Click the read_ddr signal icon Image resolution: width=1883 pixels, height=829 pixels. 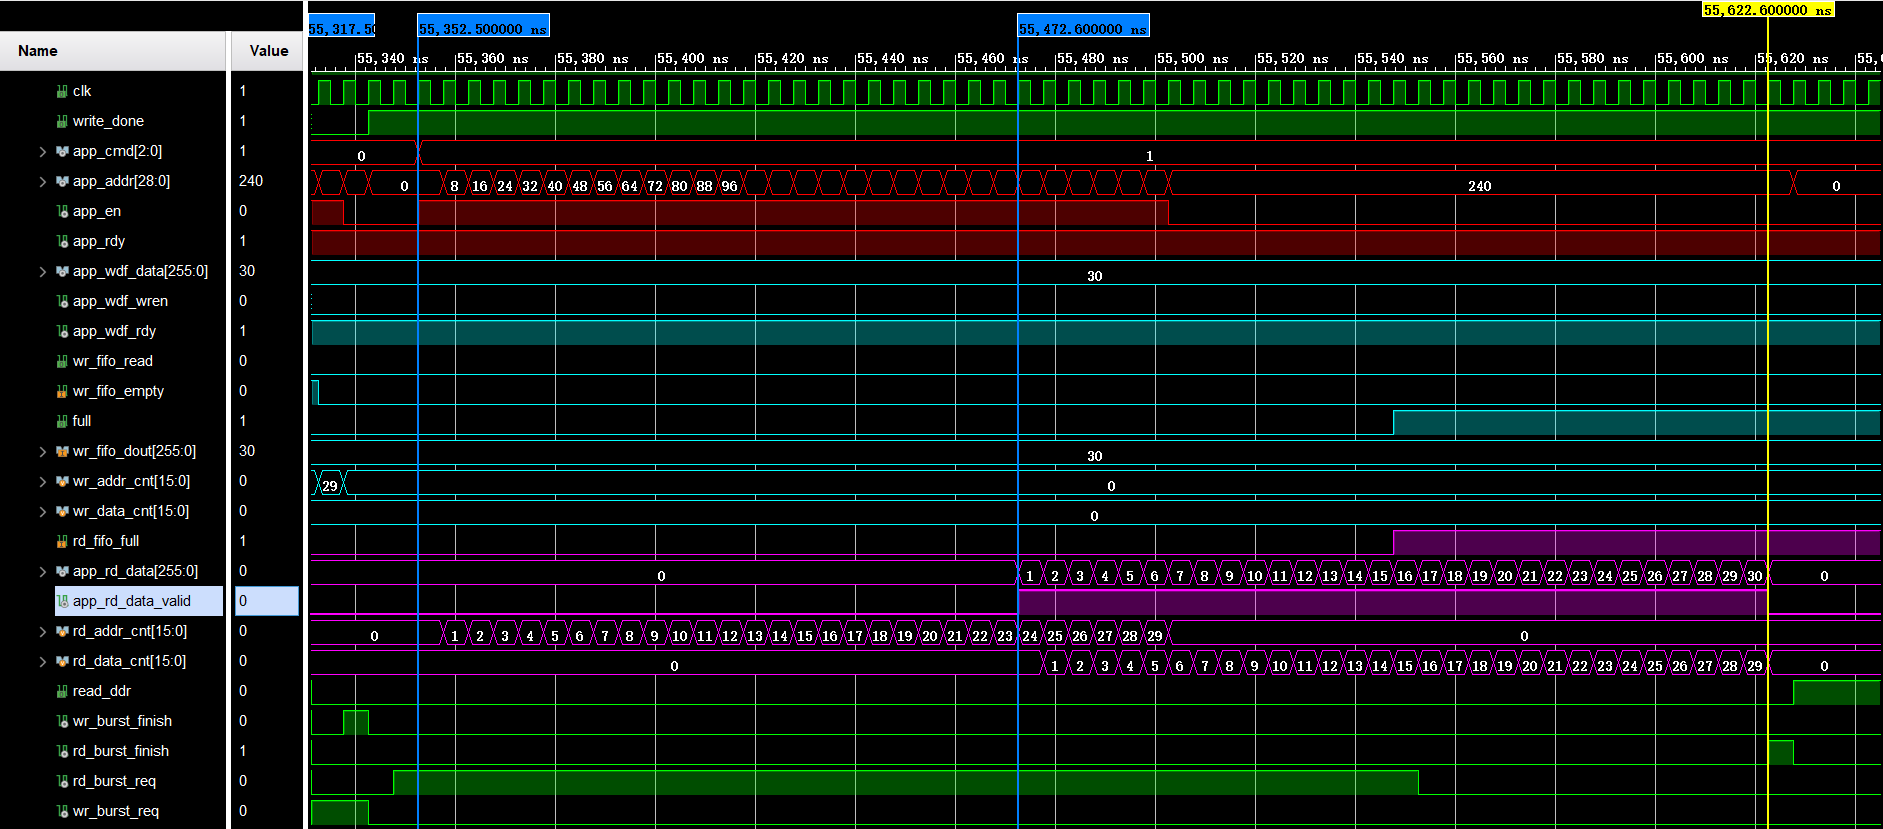pyautogui.click(x=62, y=691)
